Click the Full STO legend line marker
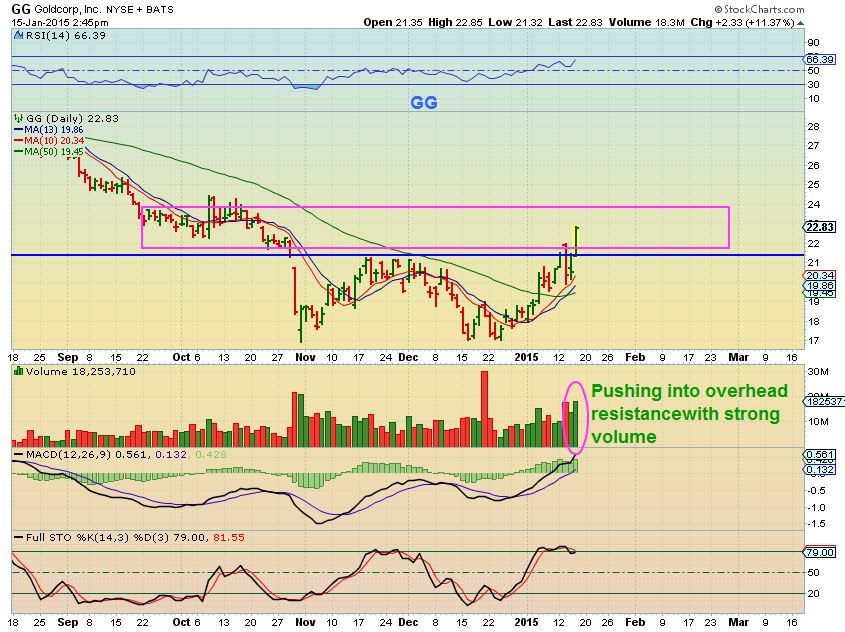This screenshot has width=845, height=632. (19, 538)
